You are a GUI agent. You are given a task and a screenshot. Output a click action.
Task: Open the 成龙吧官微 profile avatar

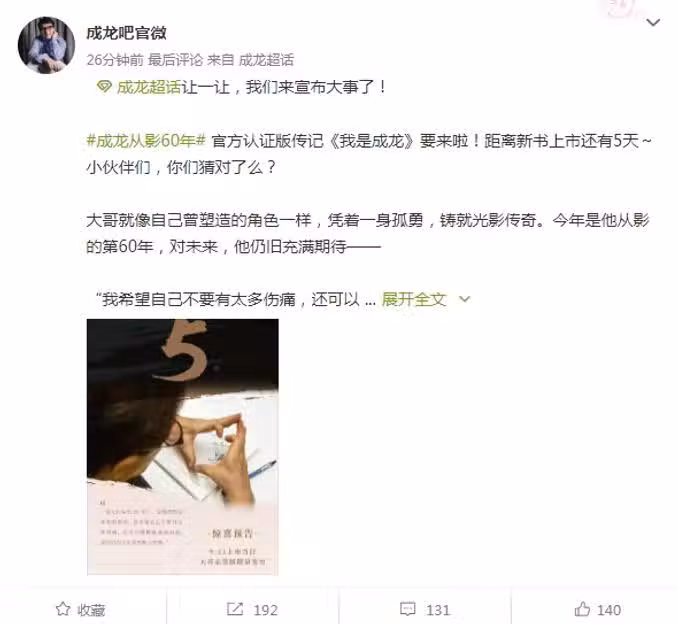coord(46,45)
